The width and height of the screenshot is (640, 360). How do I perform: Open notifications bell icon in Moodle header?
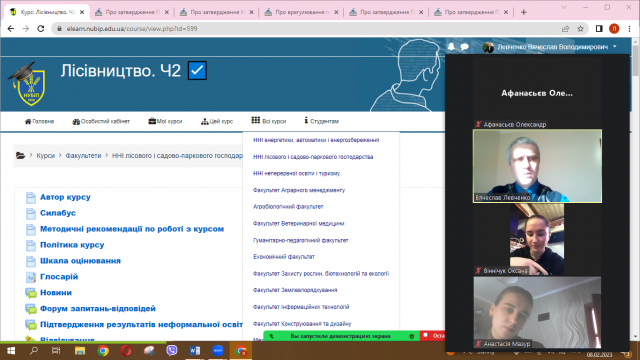pos(451,47)
